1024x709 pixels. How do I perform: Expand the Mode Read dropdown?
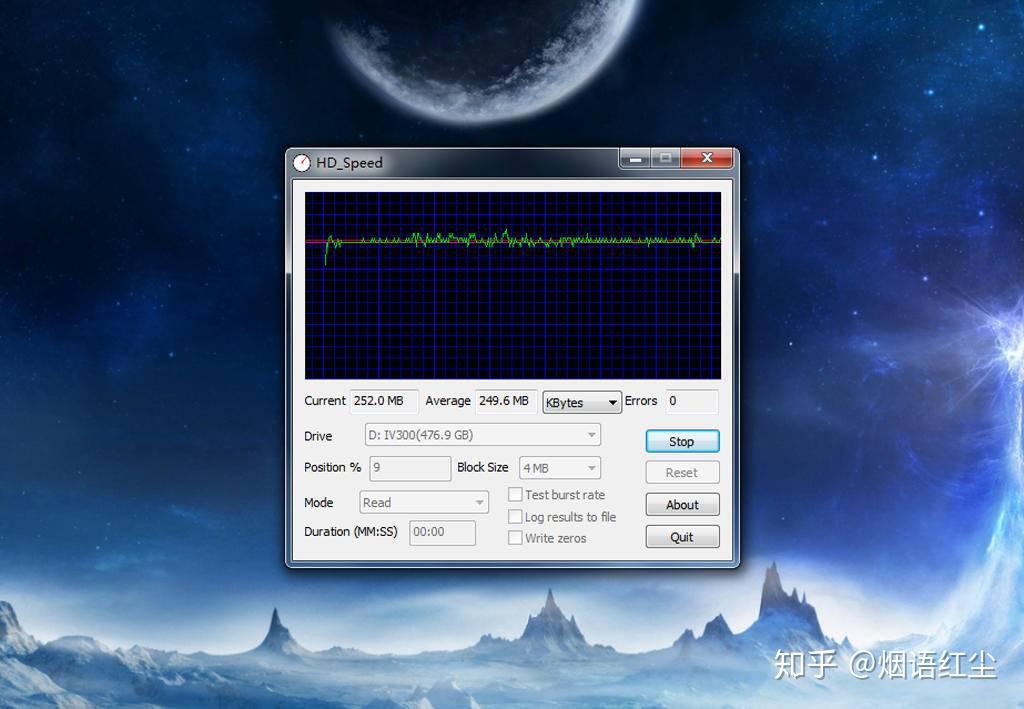[424, 503]
